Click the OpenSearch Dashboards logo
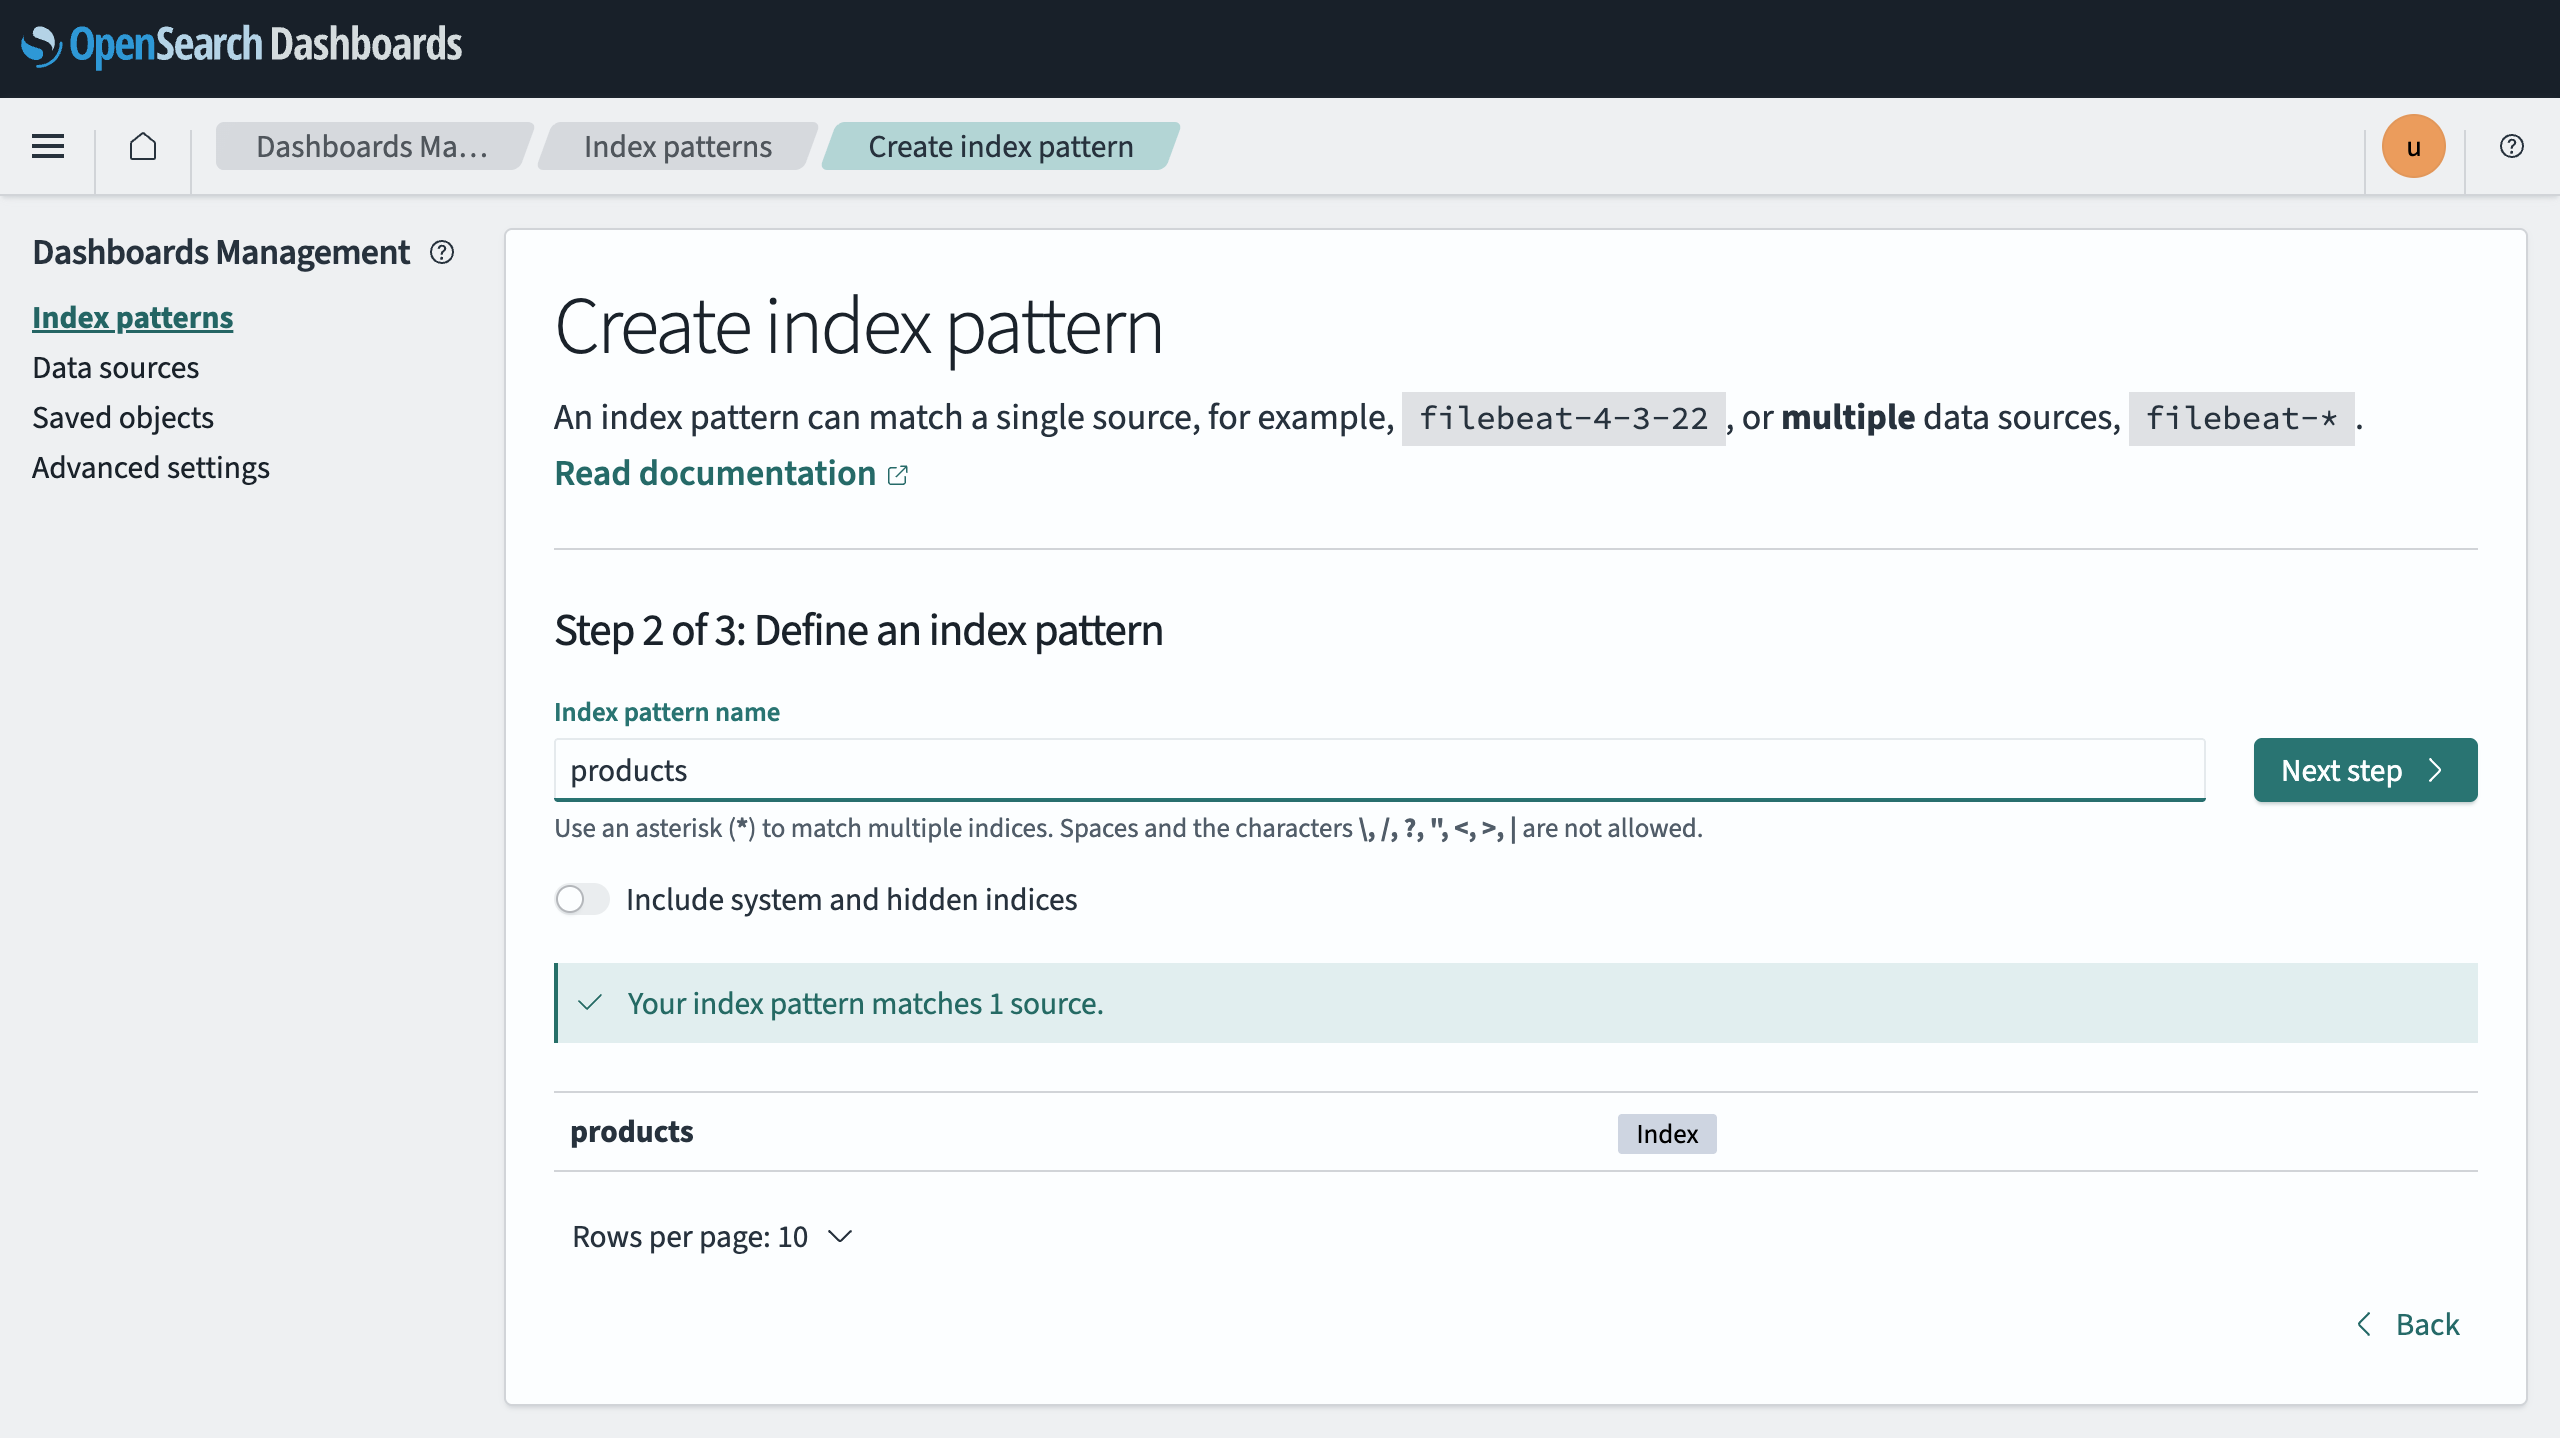Screen dimensions: 2560x1438 point(241,45)
